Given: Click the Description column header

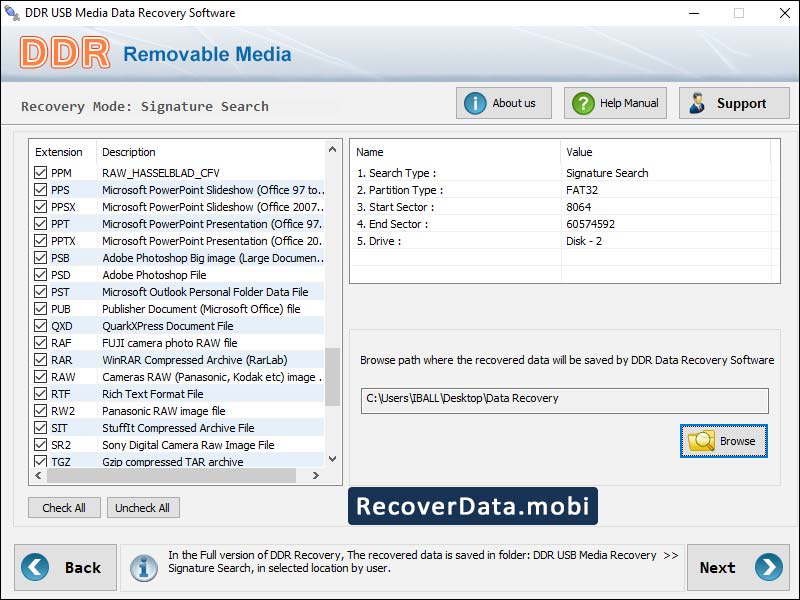Looking at the screenshot, I should pyautogui.click(x=129, y=152).
